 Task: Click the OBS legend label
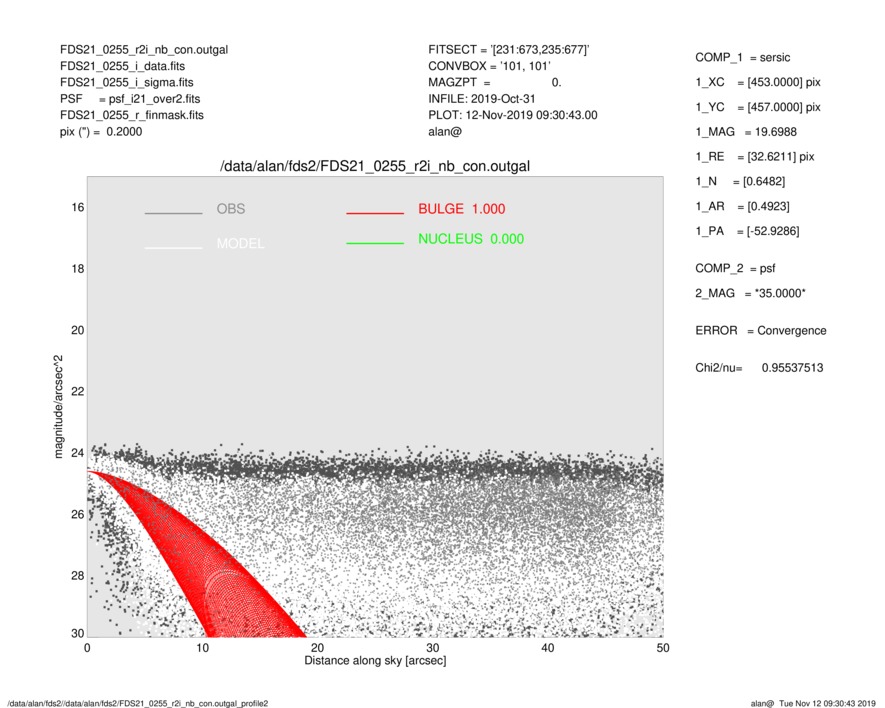230,209
